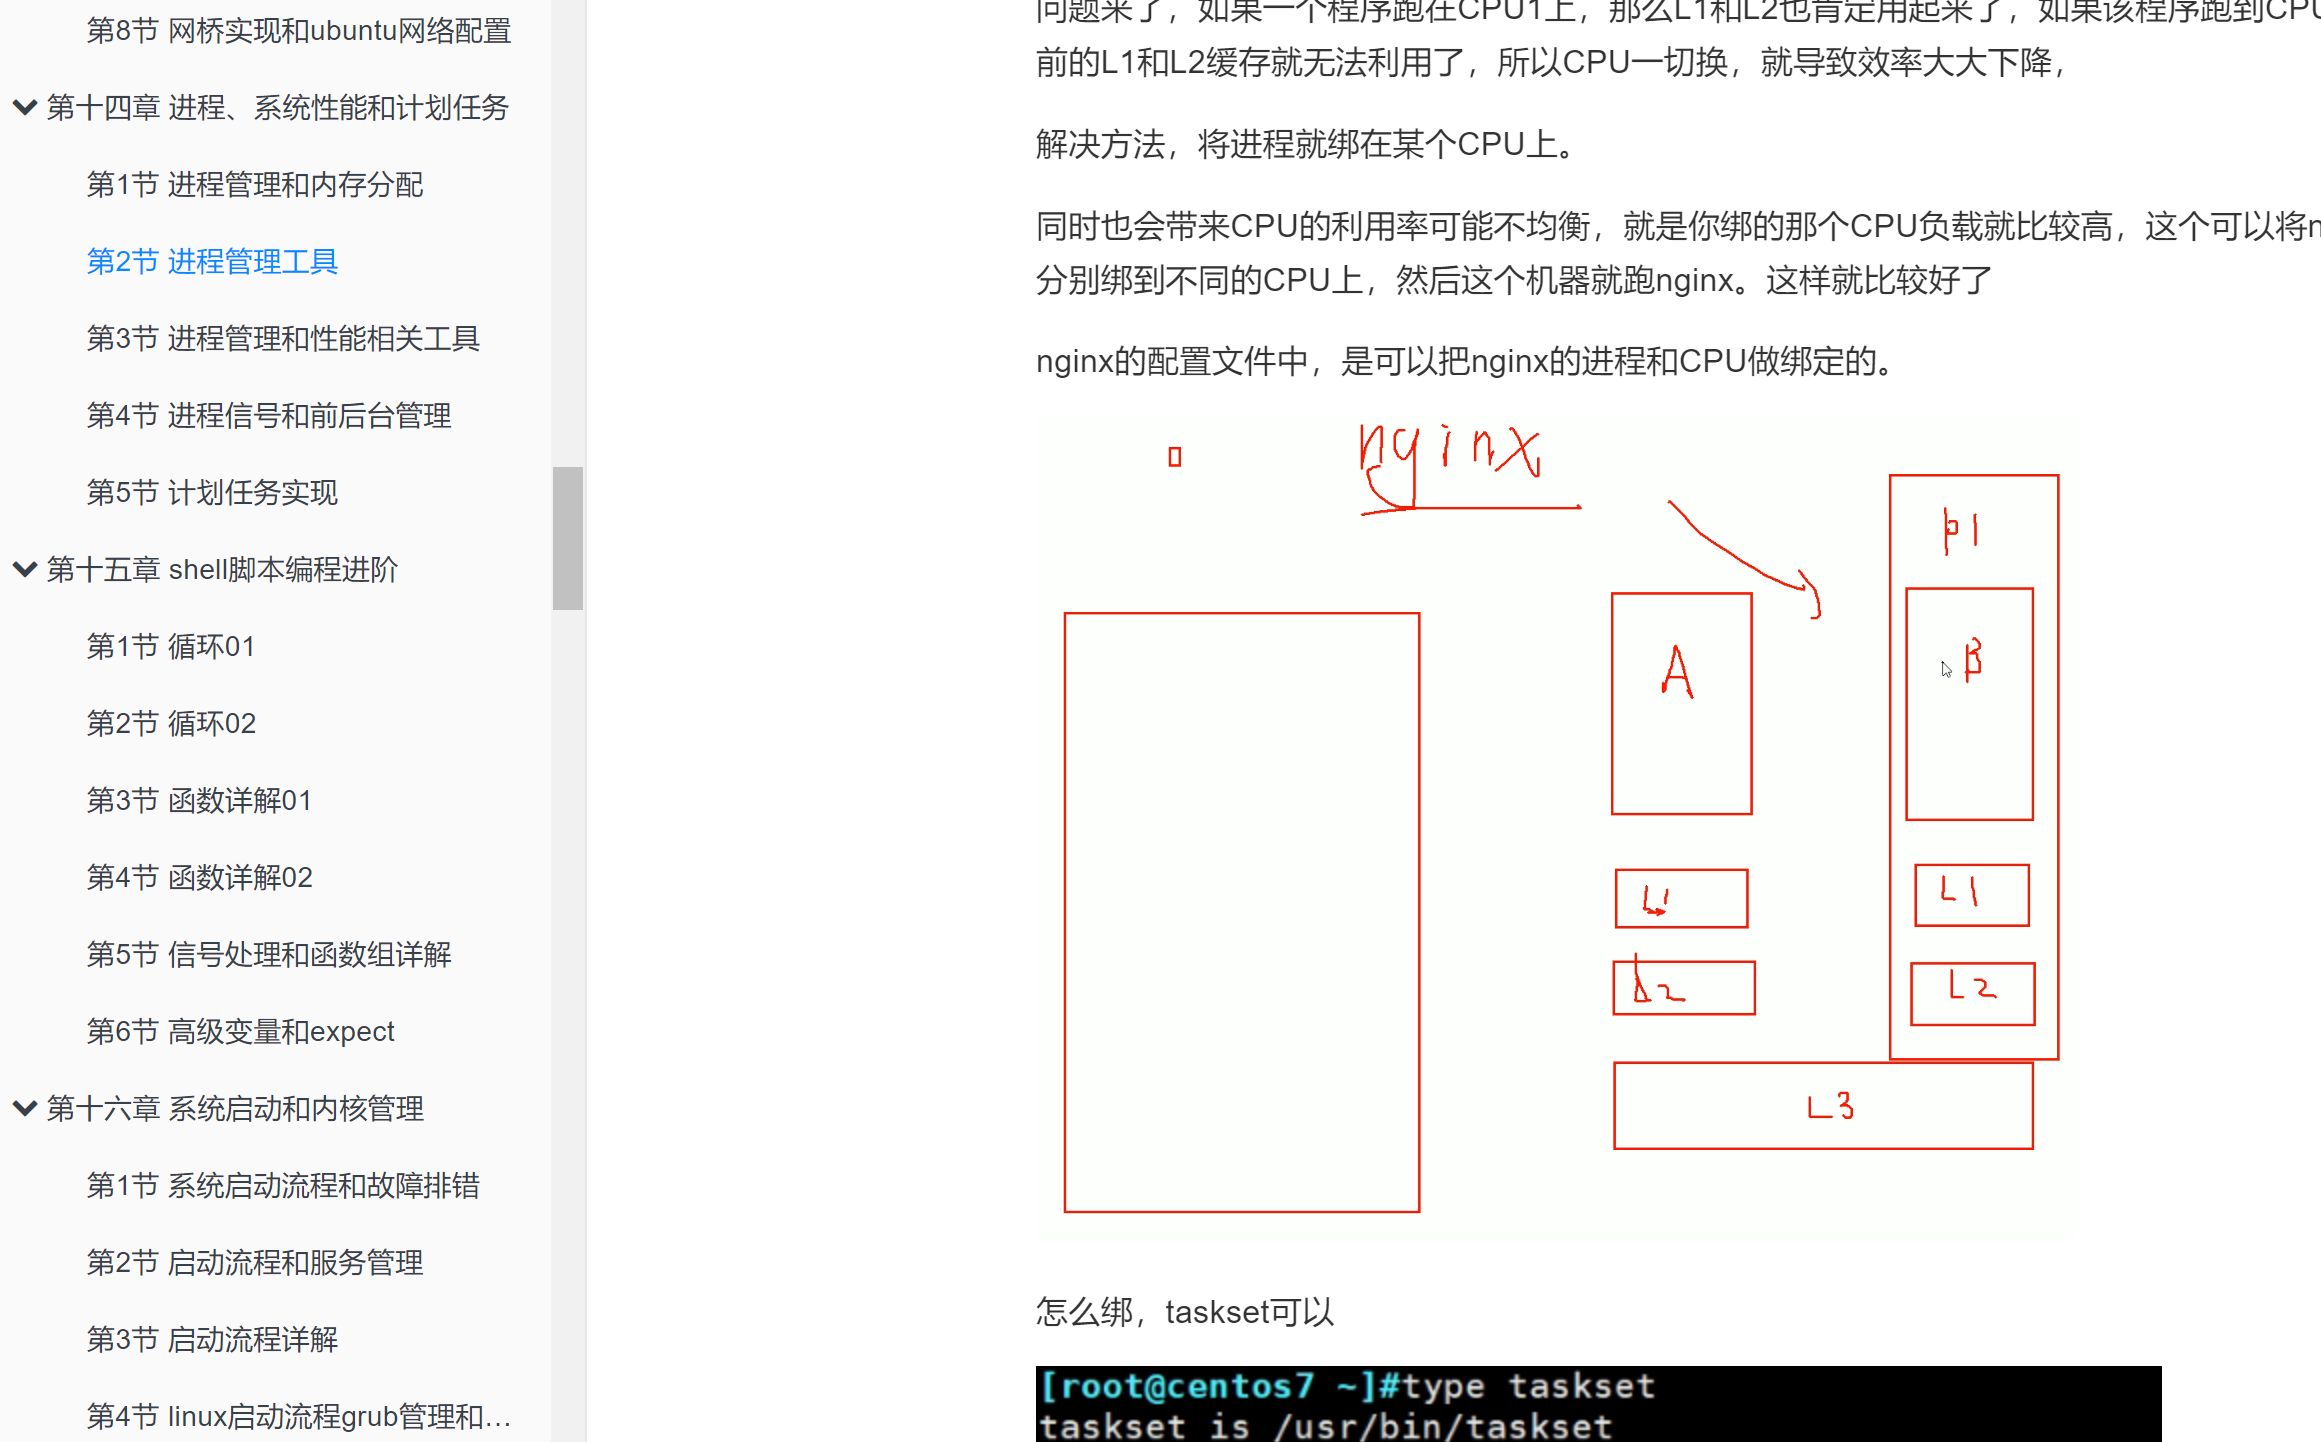The image size is (2321, 1442).
Task: Click the taskset terminal screenshot
Action: point(1600,1404)
